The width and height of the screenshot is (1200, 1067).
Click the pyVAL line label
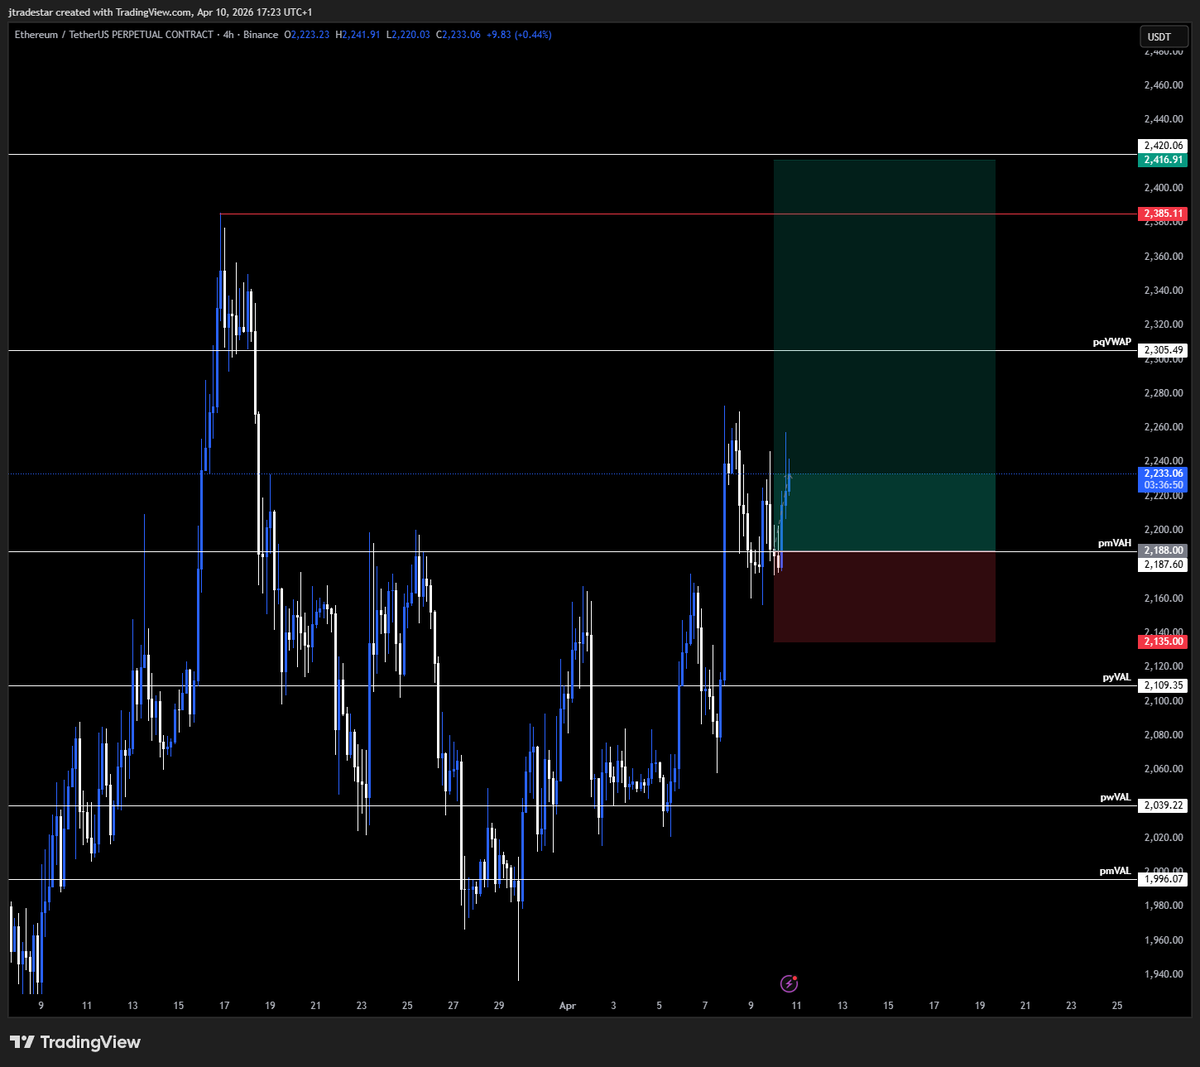1117,677
